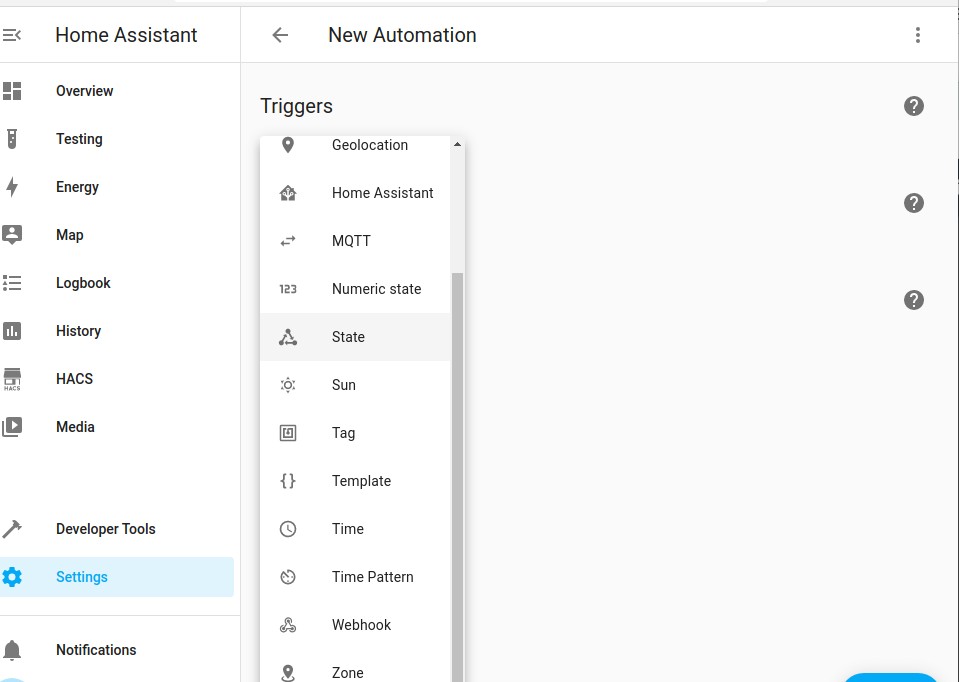Image resolution: width=959 pixels, height=682 pixels.
Task: Click the Tag NFC icon
Action: click(287, 433)
